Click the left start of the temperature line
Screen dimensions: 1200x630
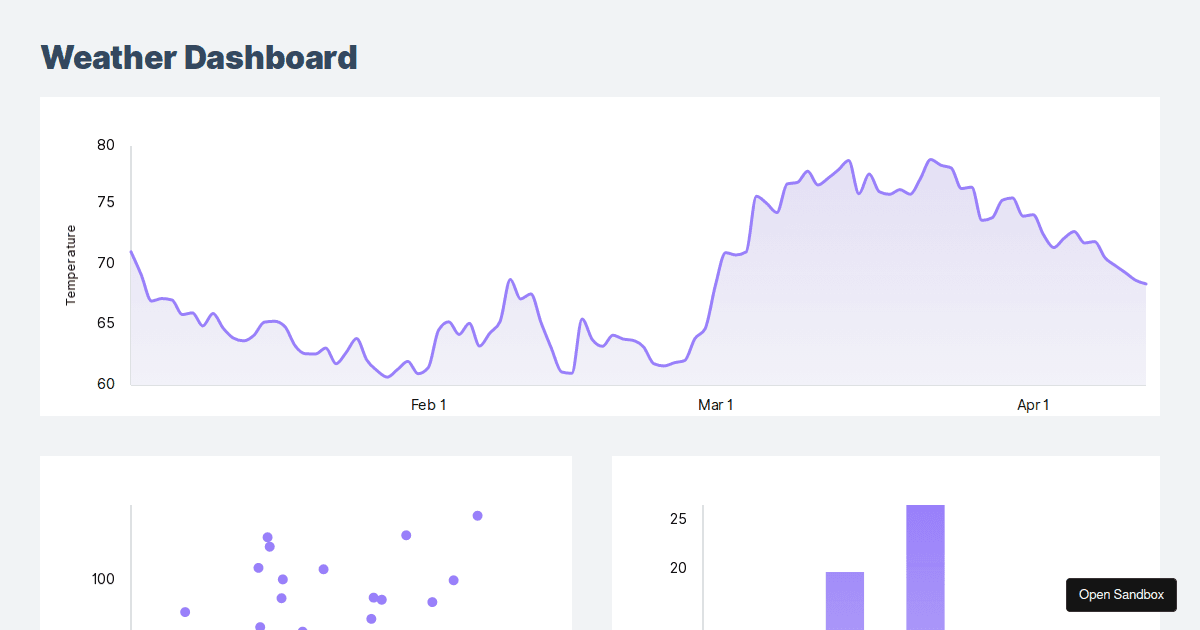[x=132, y=252]
